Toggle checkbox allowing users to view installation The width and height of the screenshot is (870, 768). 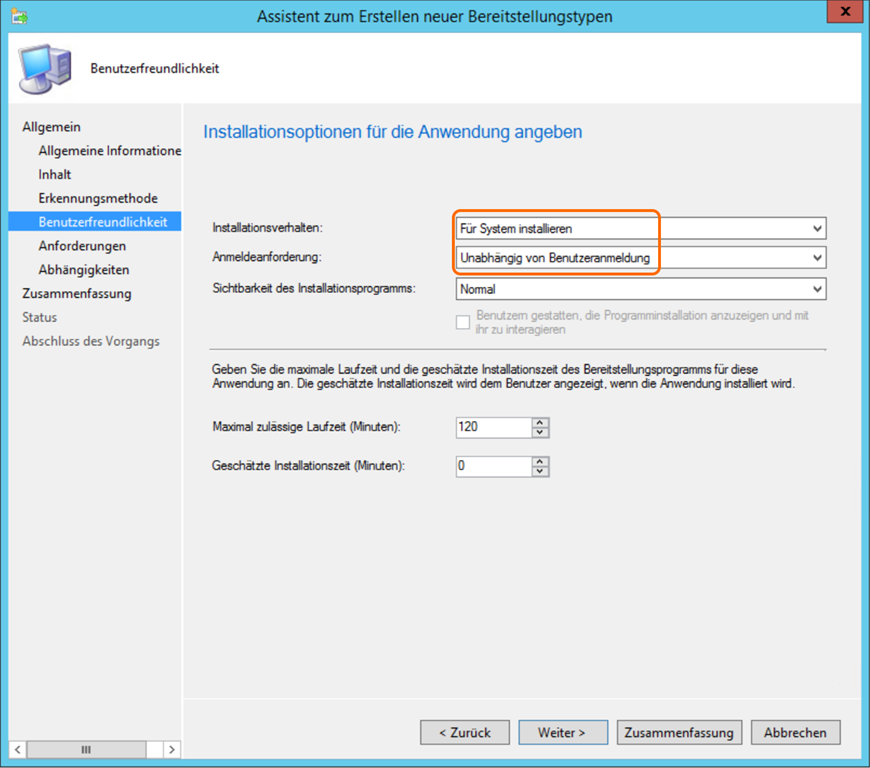(x=463, y=322)
